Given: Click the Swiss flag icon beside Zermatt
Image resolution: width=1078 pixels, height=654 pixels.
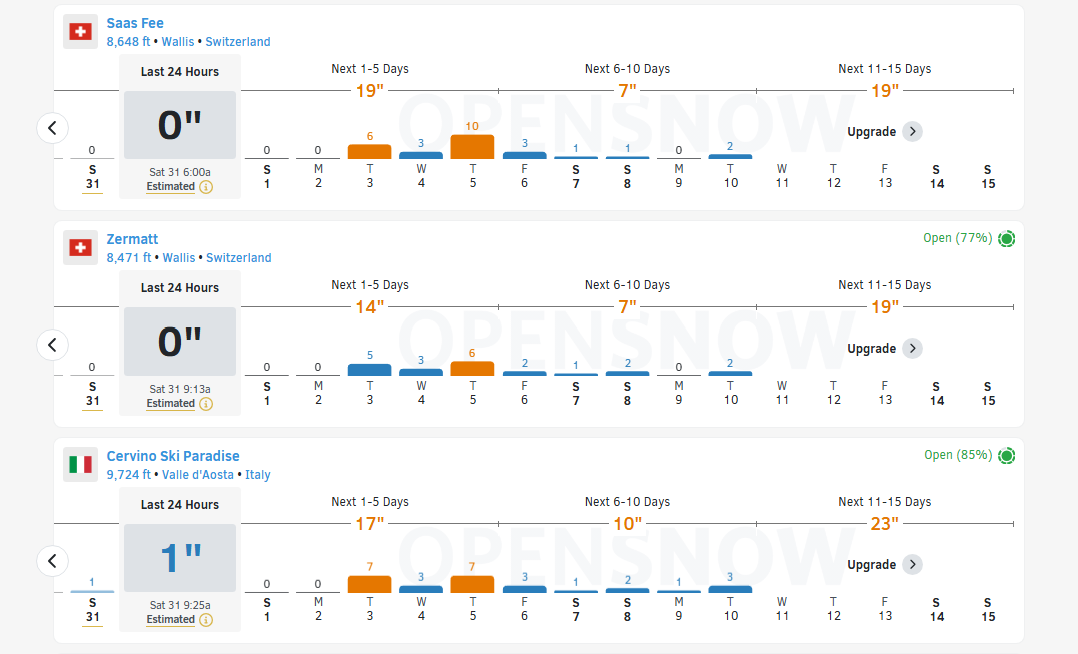Looking at the screenshot, I should click(x=80, y=248).
